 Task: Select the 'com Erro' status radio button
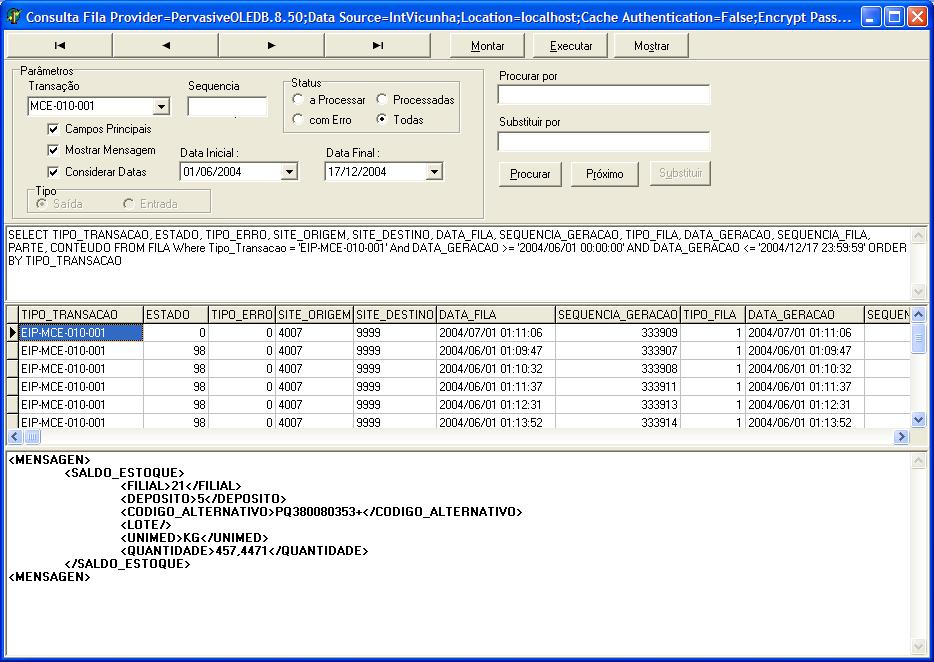click(x=298, y=120)
